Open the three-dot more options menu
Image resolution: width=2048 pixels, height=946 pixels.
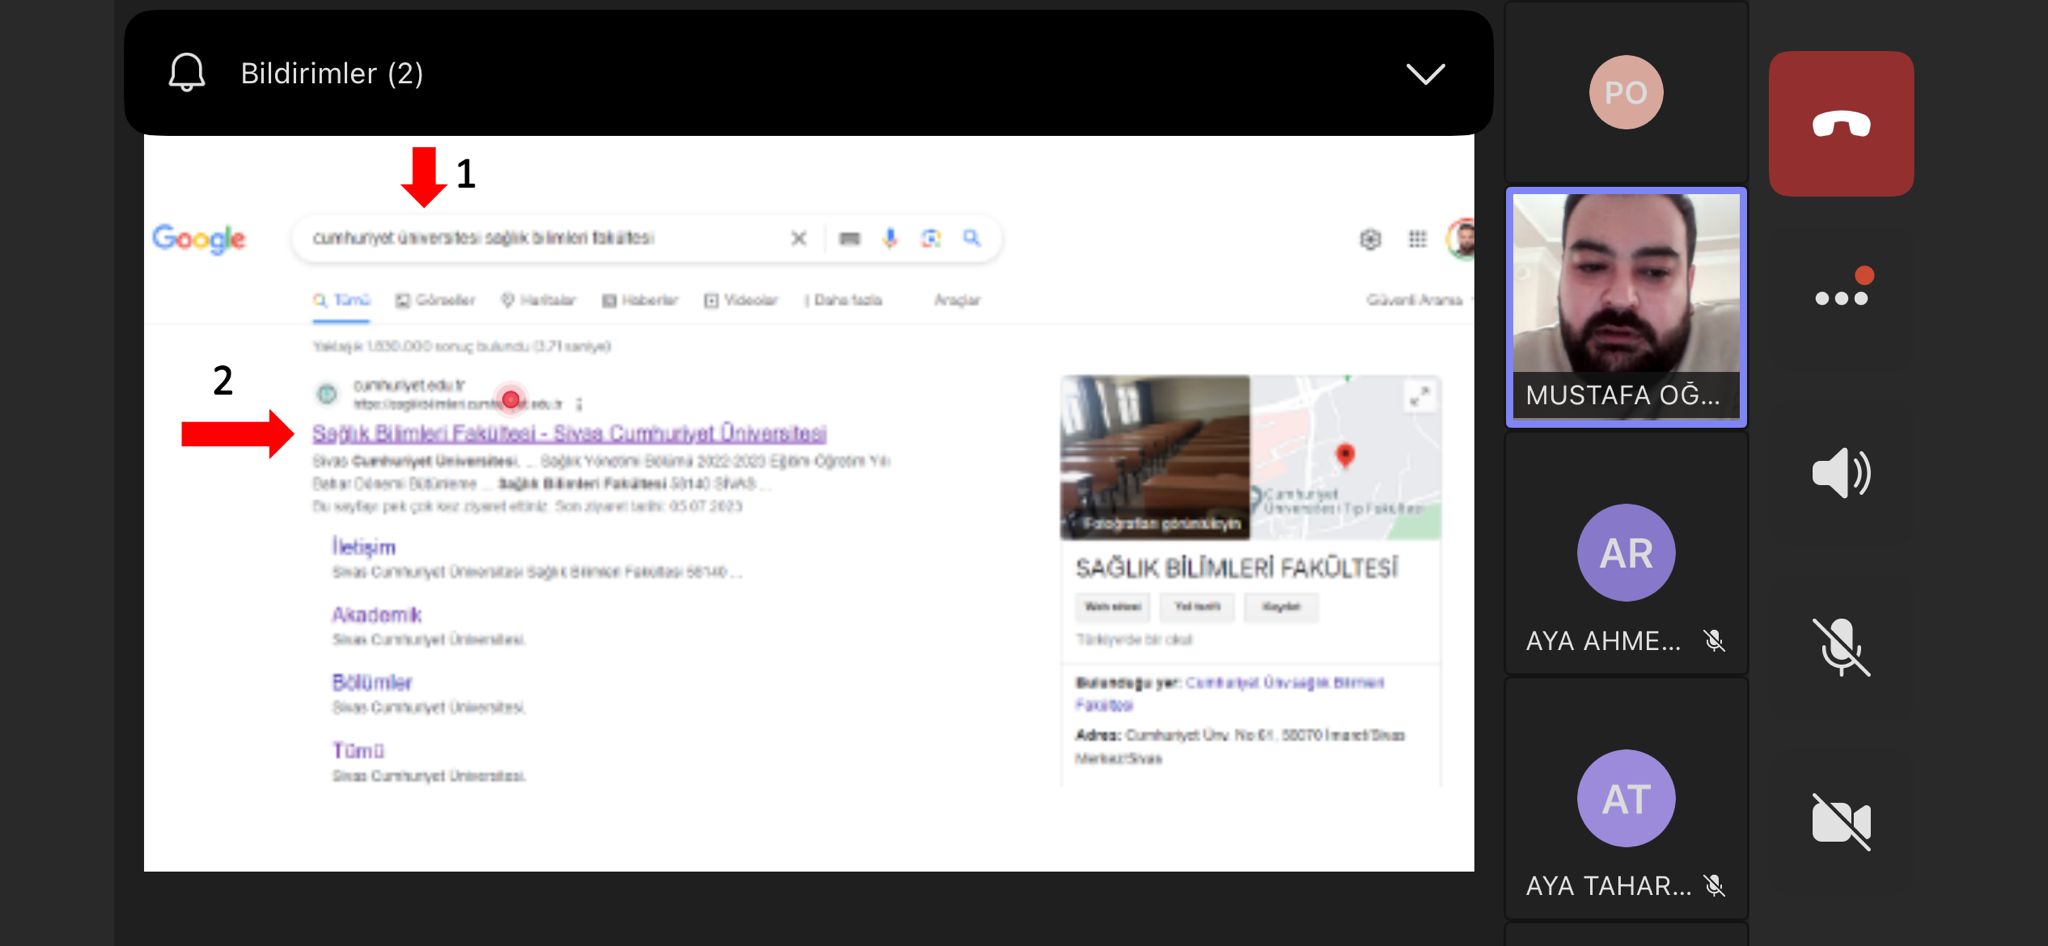(1840, 297)
